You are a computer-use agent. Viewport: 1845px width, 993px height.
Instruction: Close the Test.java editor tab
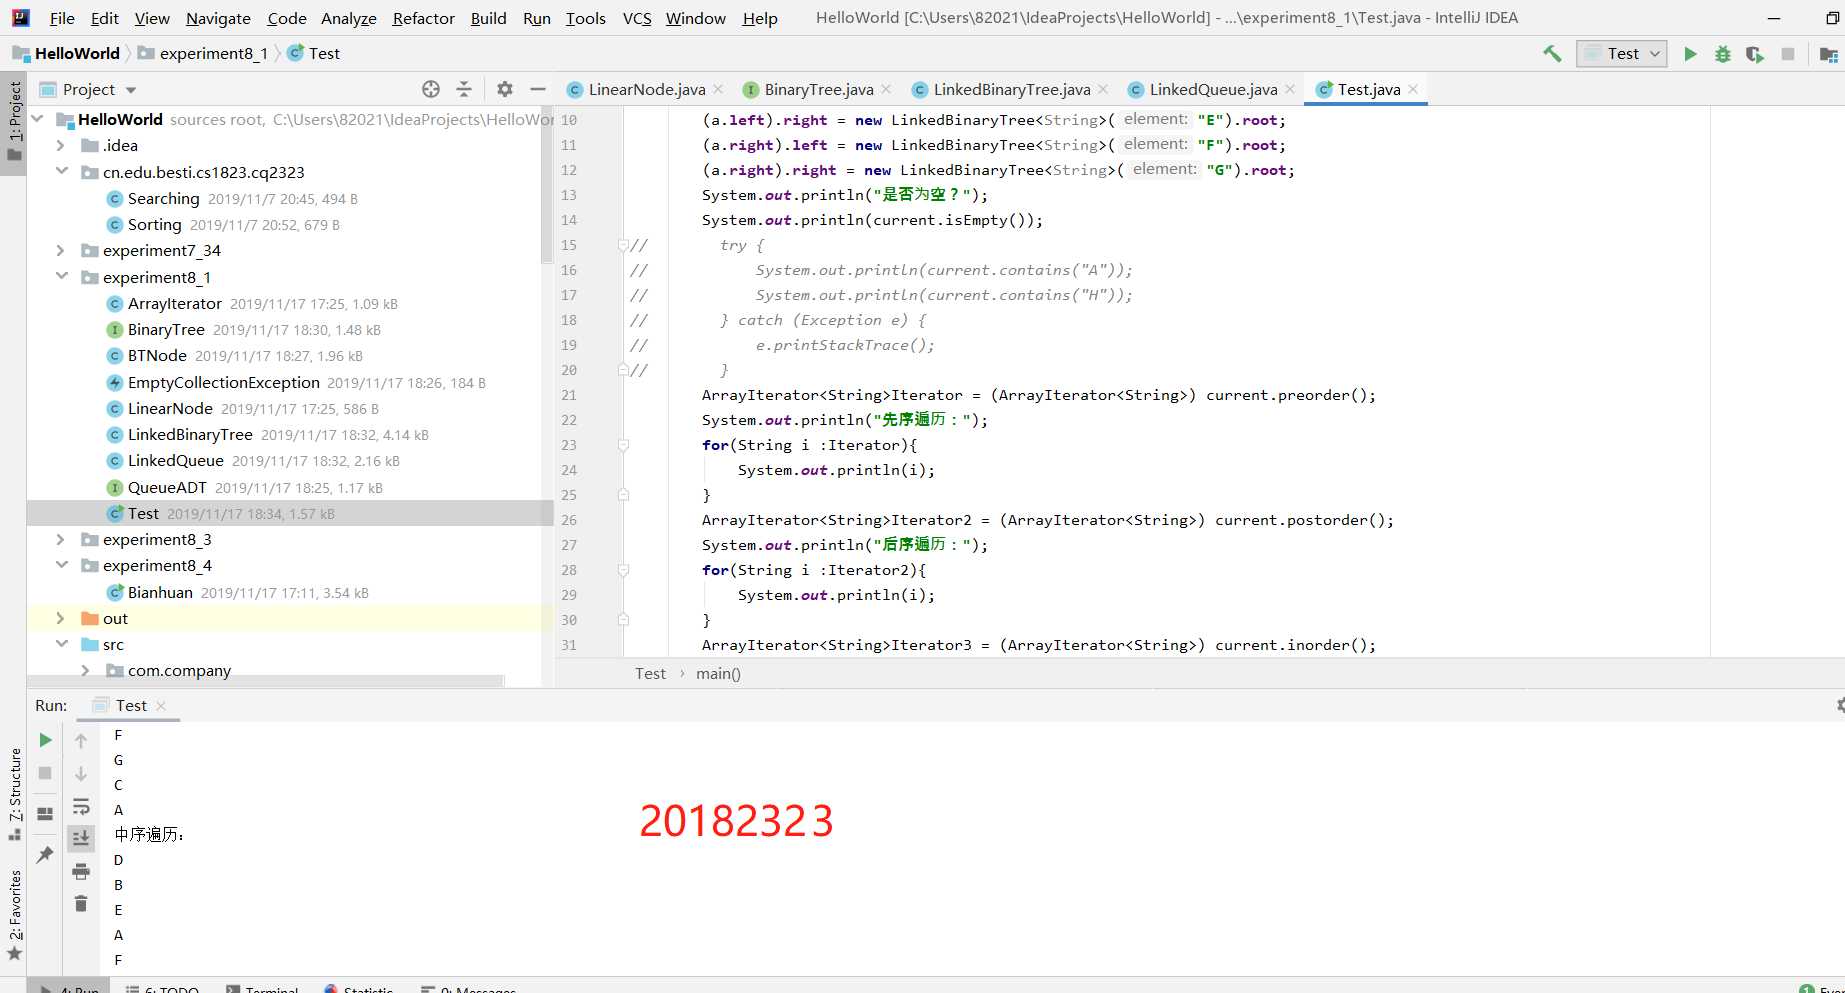(x=1413, y=89)
